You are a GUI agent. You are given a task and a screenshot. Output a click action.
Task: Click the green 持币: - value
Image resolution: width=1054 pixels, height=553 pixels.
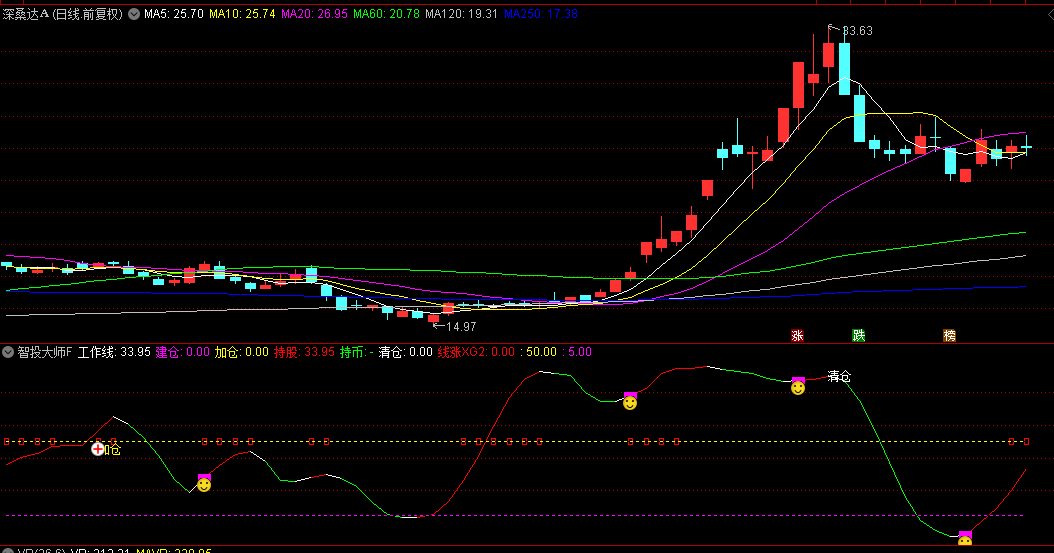point(356,352)
